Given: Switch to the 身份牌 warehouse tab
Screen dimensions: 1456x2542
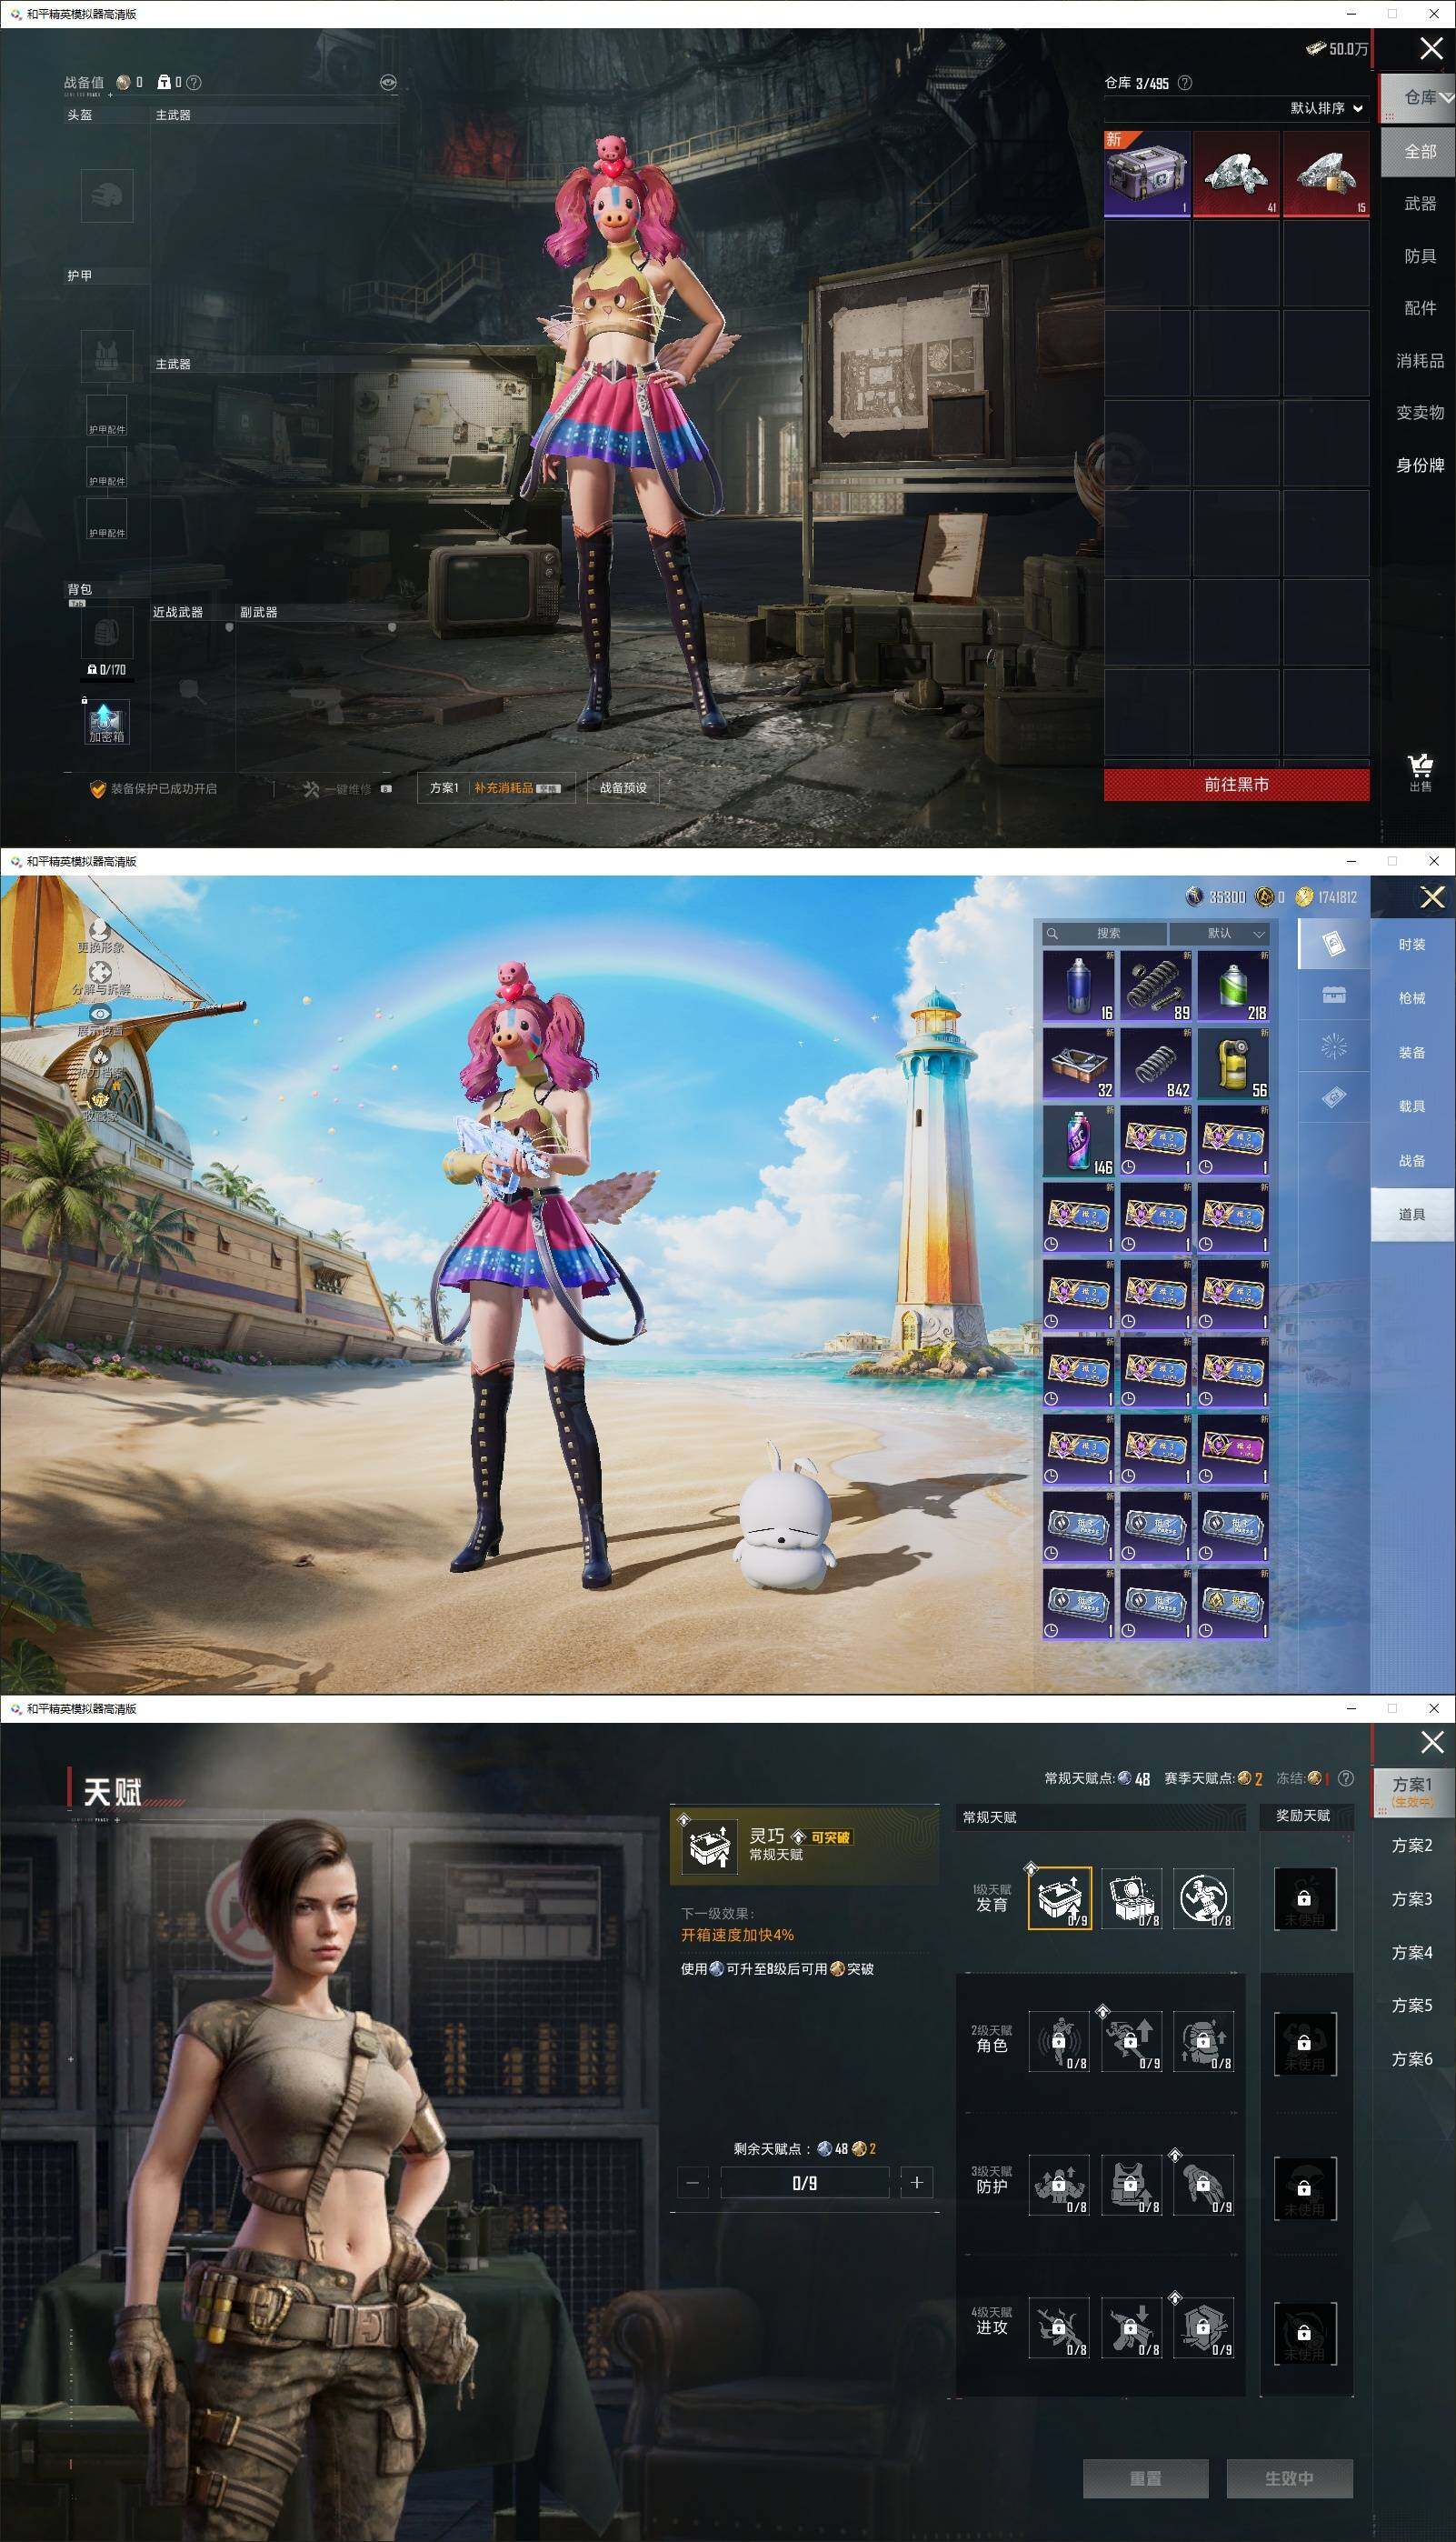Looking at the screenshot, I should (x=1419, y=465).
